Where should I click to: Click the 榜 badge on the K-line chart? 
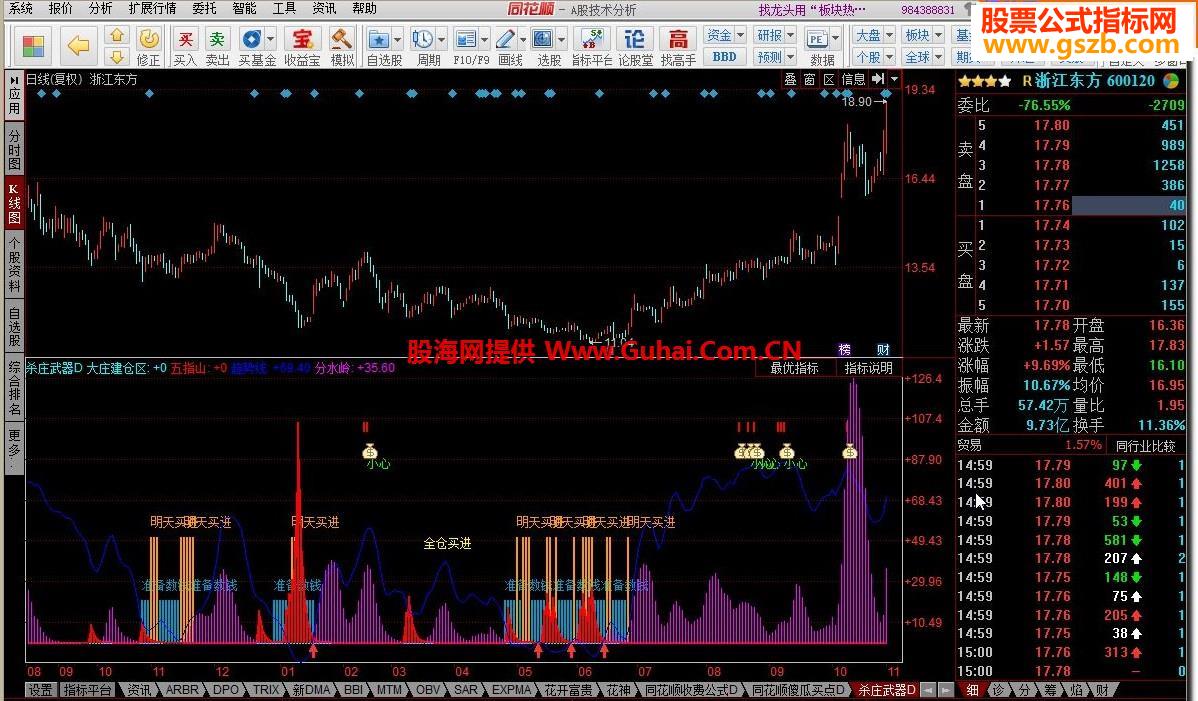click(844, 350)
